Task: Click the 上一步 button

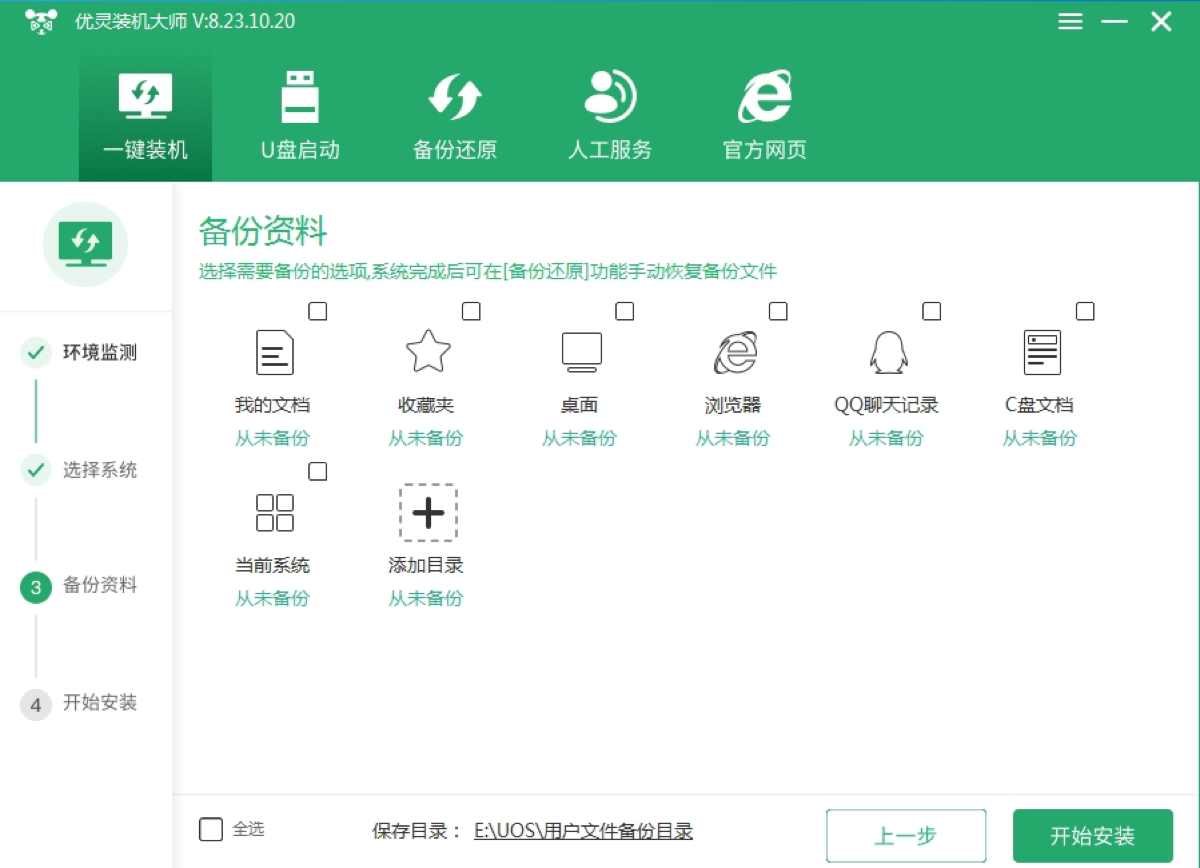Action: 906,836
